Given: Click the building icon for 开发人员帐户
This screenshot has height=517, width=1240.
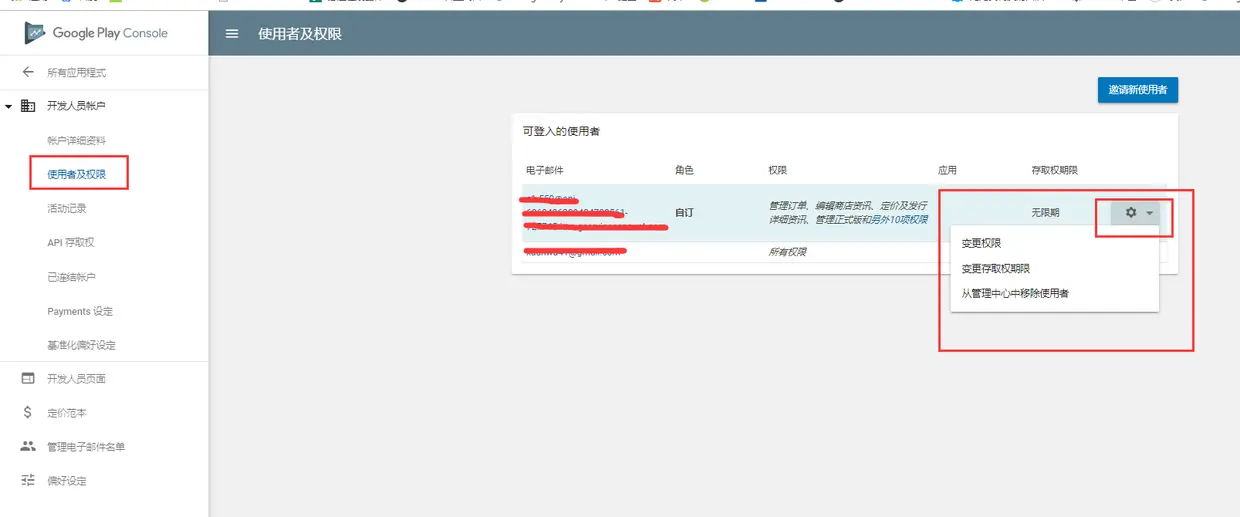Looking at the screenshot, I should click(x=28, y=106).
